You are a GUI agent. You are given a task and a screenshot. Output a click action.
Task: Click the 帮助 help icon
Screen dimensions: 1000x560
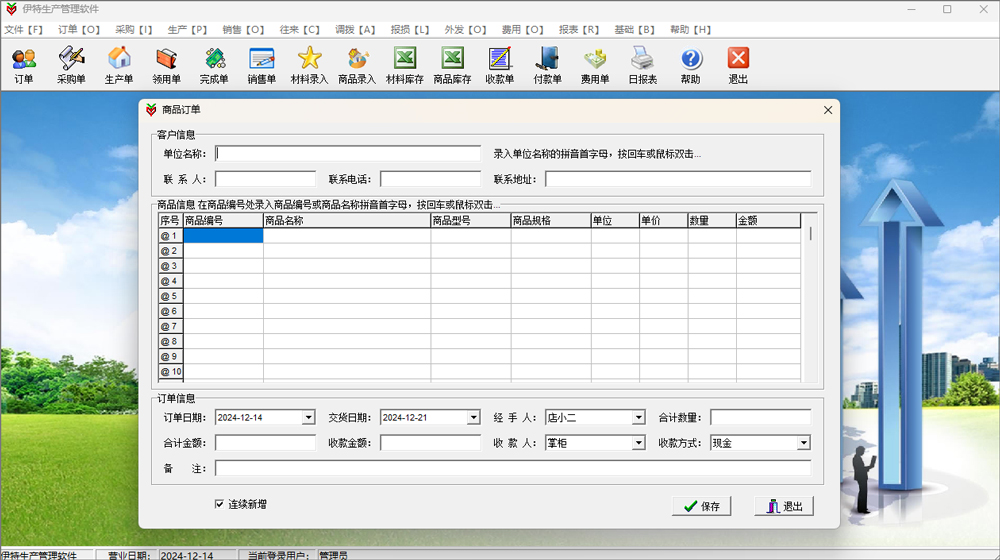pyautogui.click(x=691, y=65)
